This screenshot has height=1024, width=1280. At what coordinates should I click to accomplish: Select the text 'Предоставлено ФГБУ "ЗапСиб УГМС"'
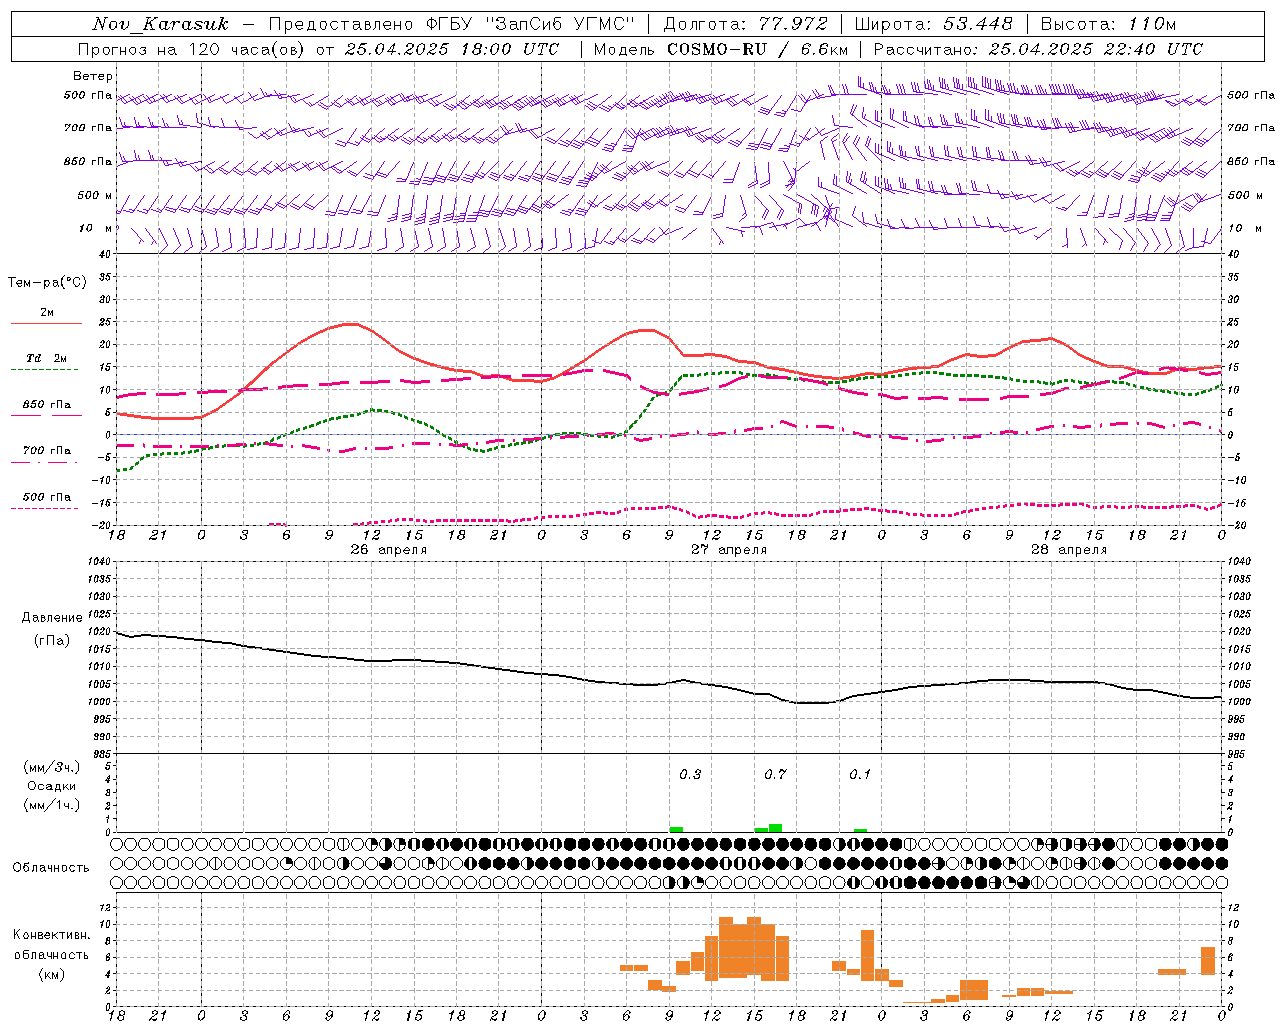click(452, 24)
